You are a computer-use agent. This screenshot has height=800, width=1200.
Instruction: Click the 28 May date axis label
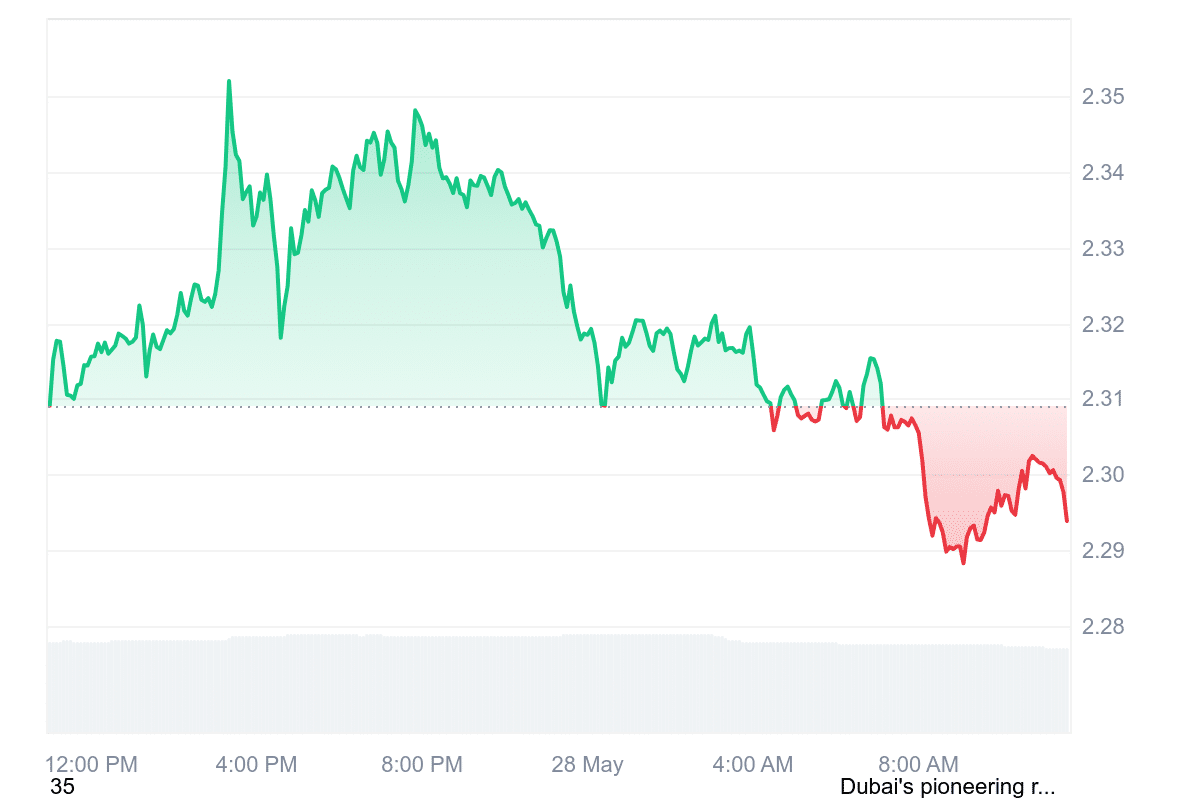[587, 765]
